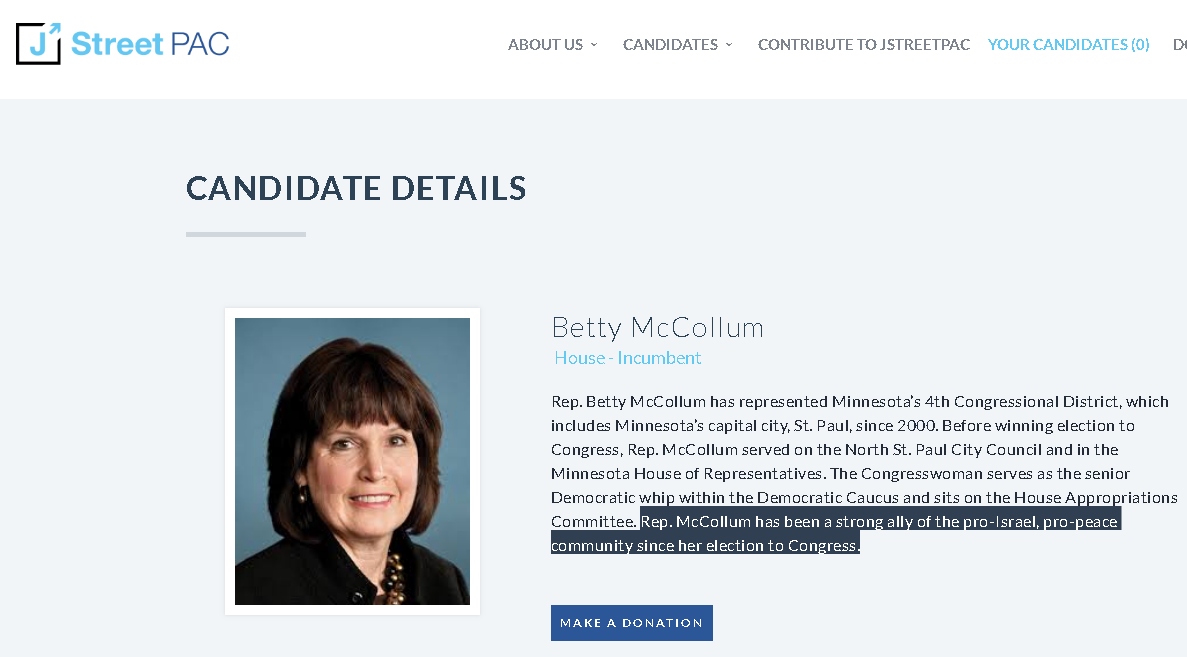Click the cut-off menu item at far right
This screenshot has width=1187, height=657.
tap(1180, 45)
